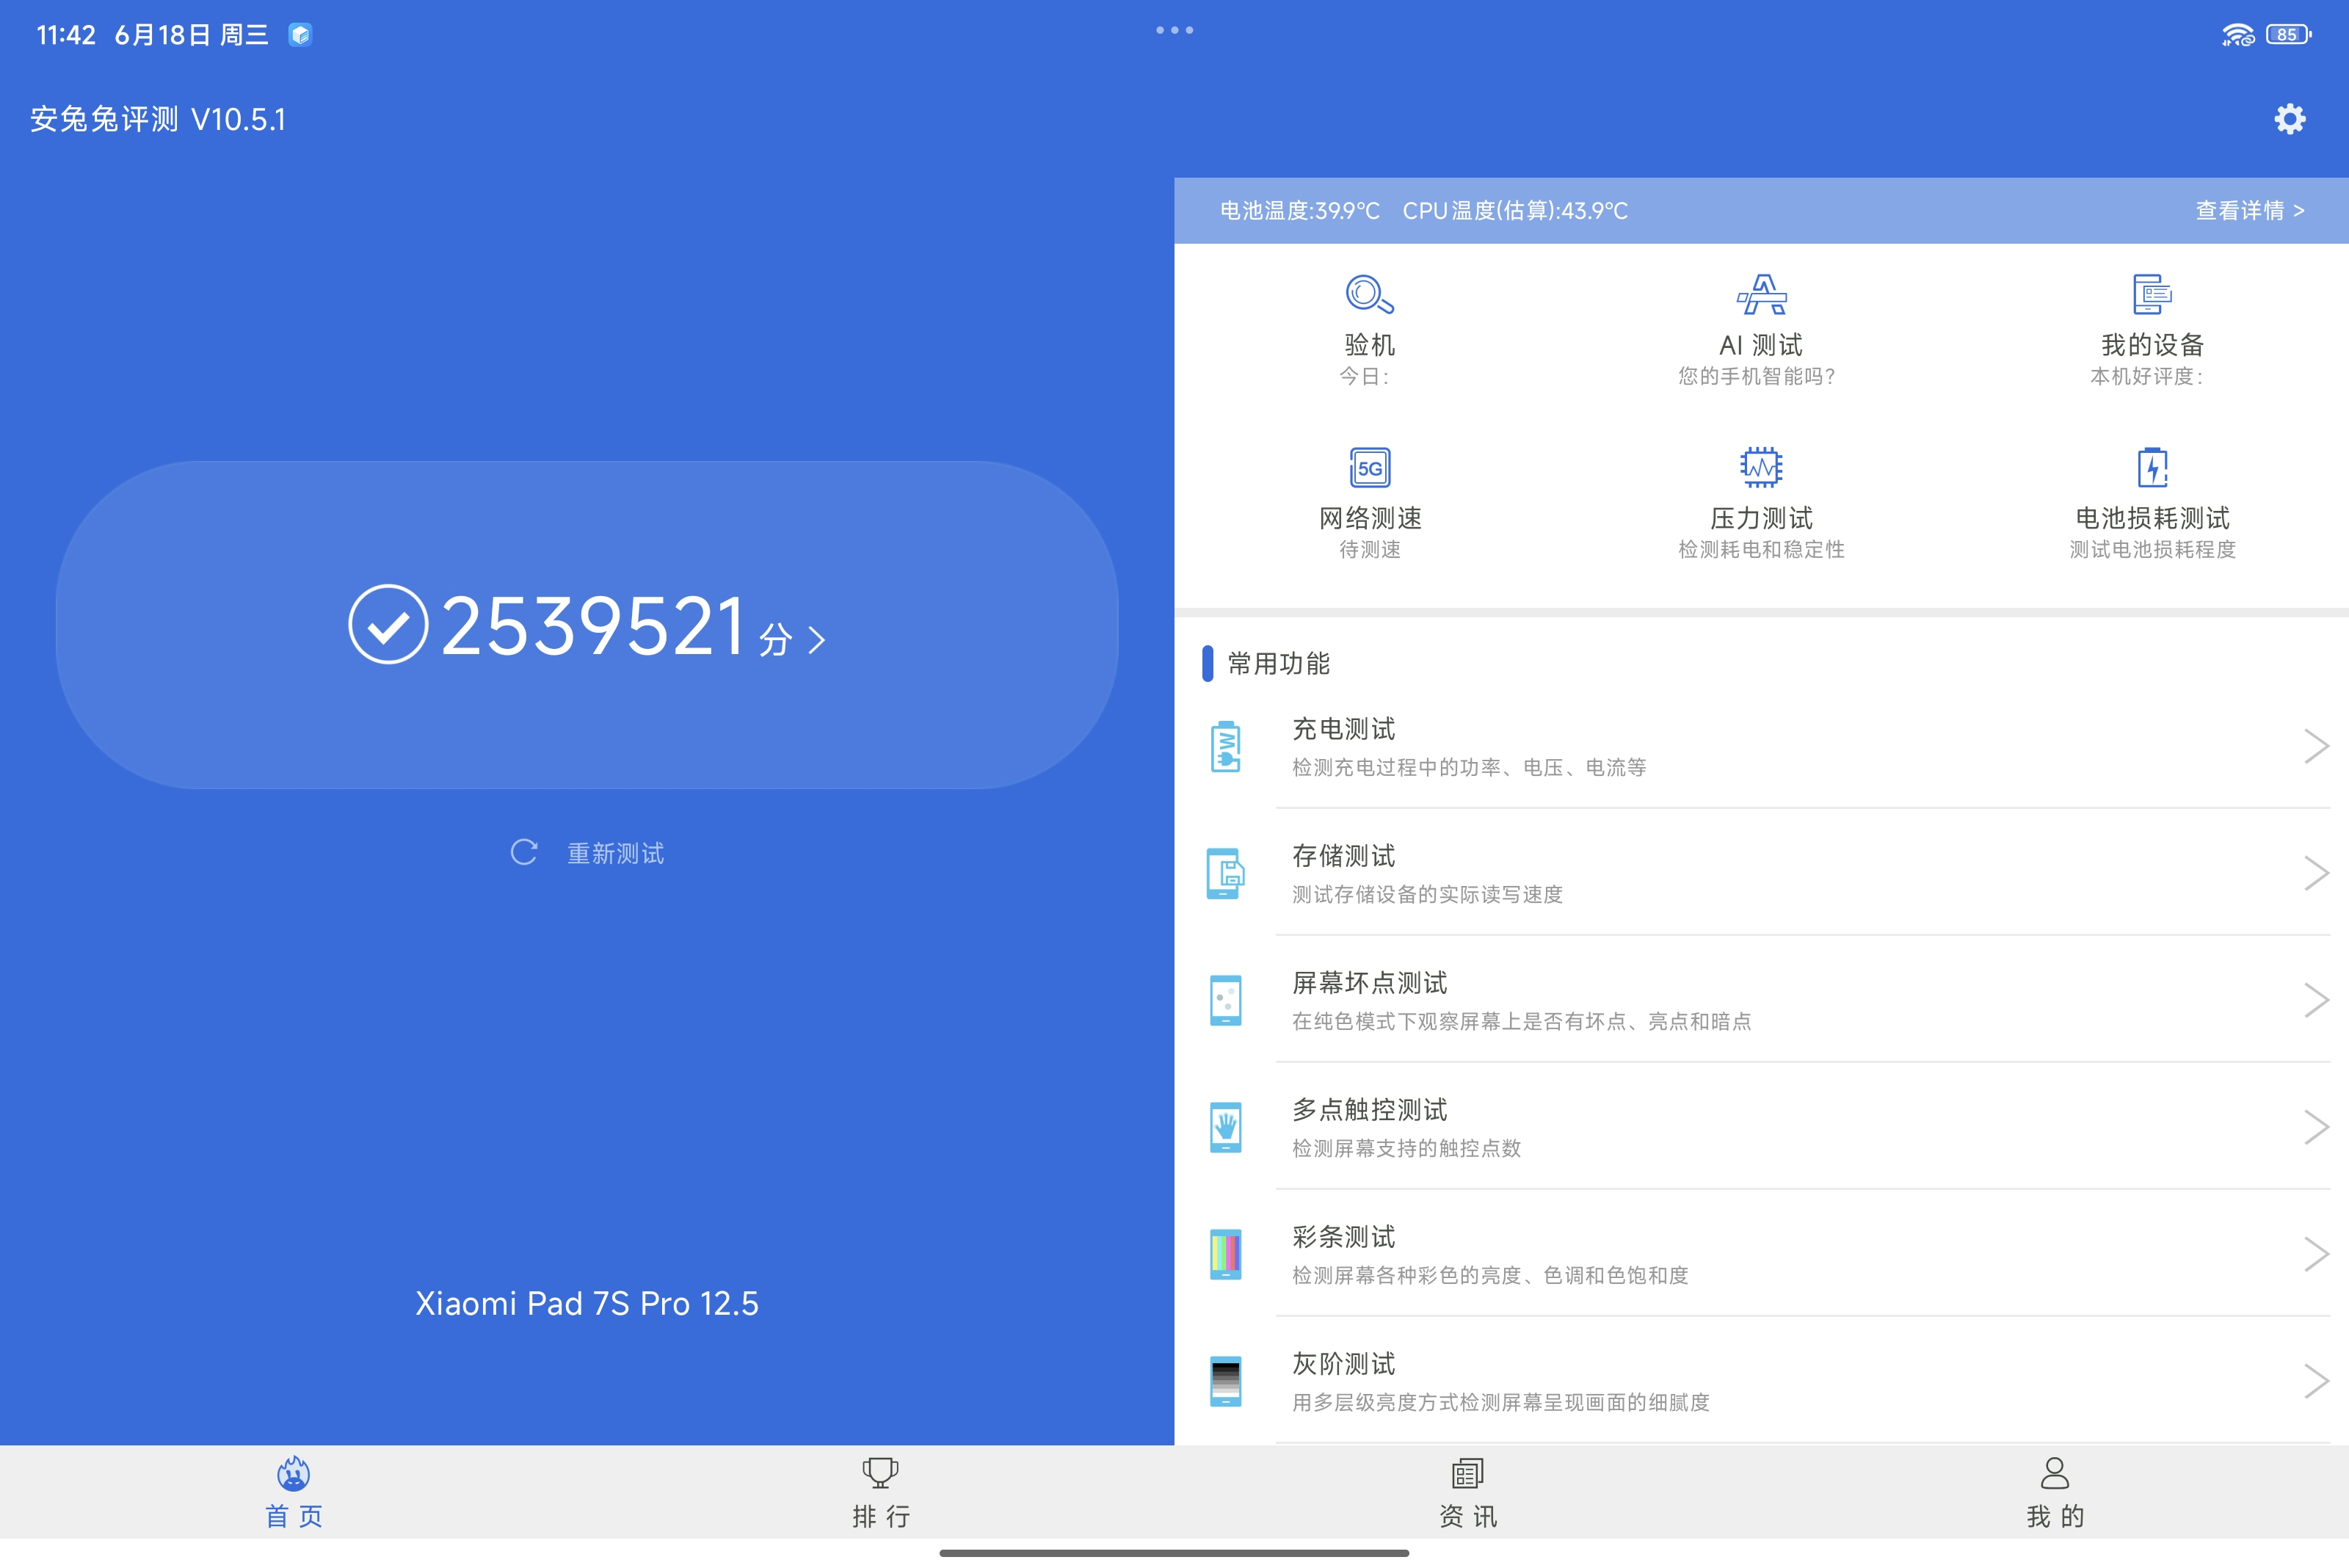Image resolution: width=2349 pixels, height=1568 pixels.
Task: Click the 多点触控测试 title text
Action: coord(1369,1110)
